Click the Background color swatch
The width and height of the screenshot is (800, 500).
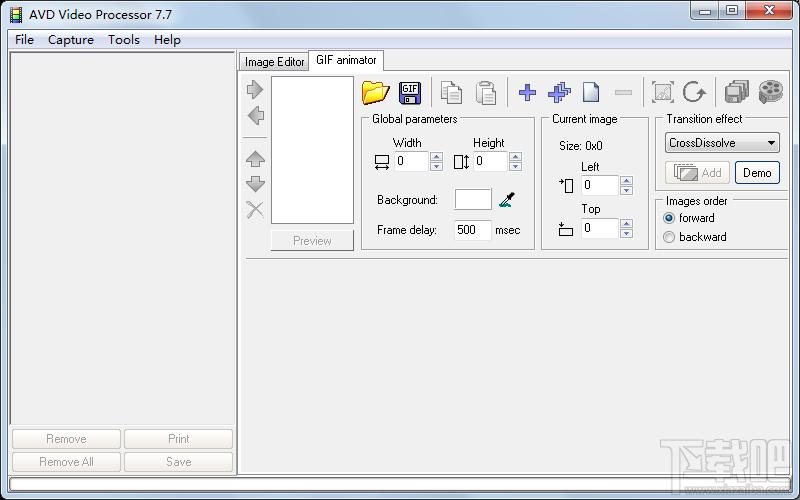[x=473, y=199]
